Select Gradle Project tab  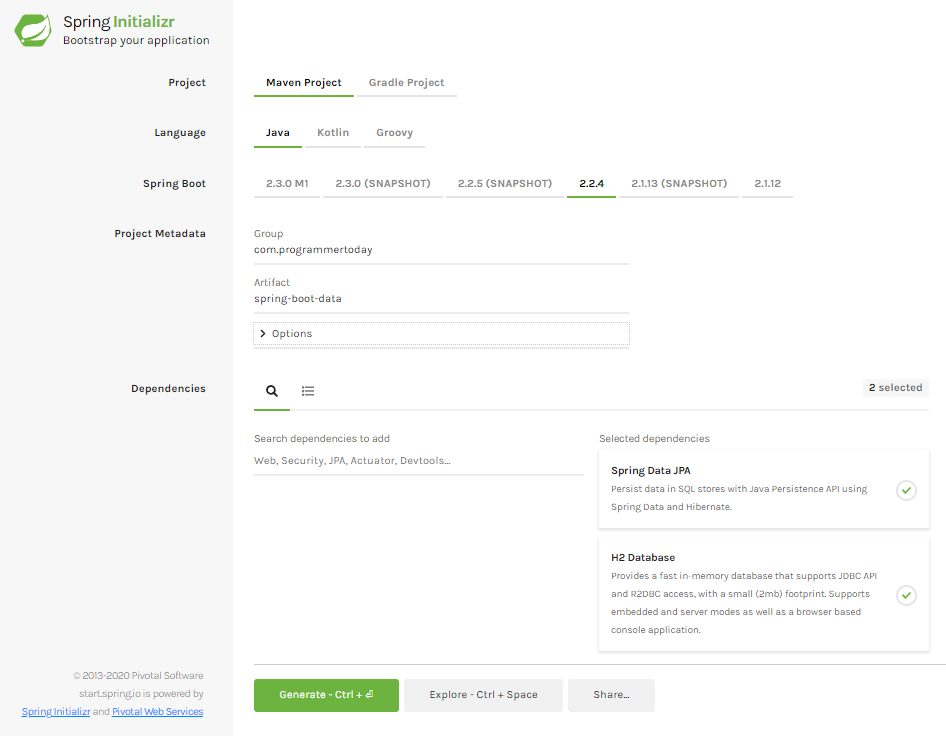click(407, 83)
